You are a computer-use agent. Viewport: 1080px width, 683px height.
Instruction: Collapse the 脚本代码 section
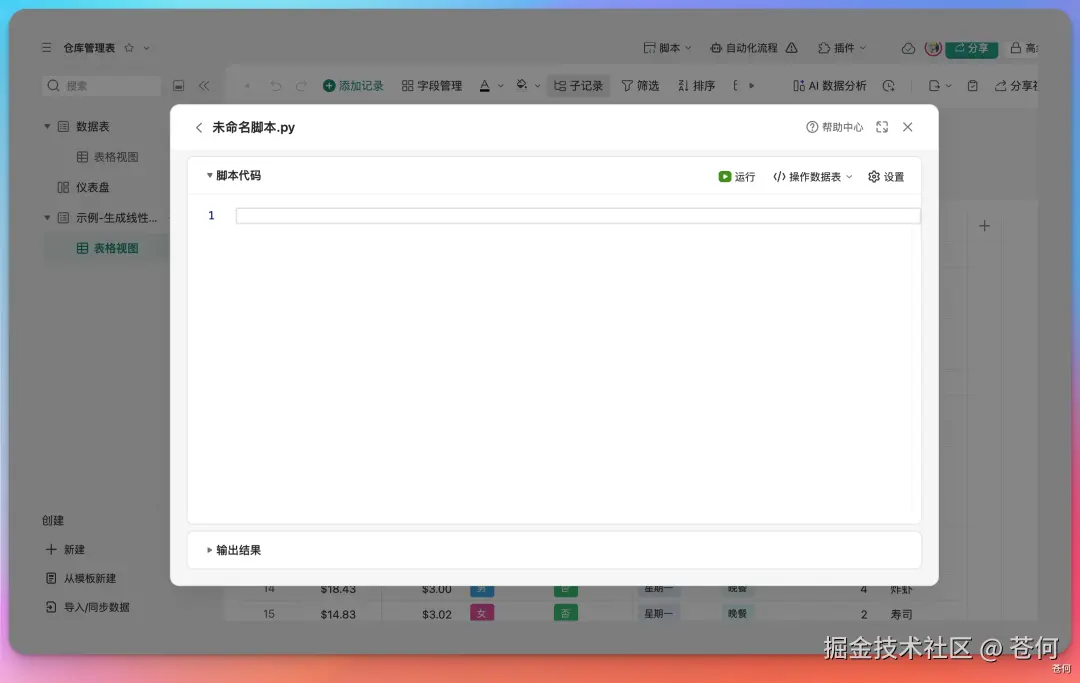(209, 176)
